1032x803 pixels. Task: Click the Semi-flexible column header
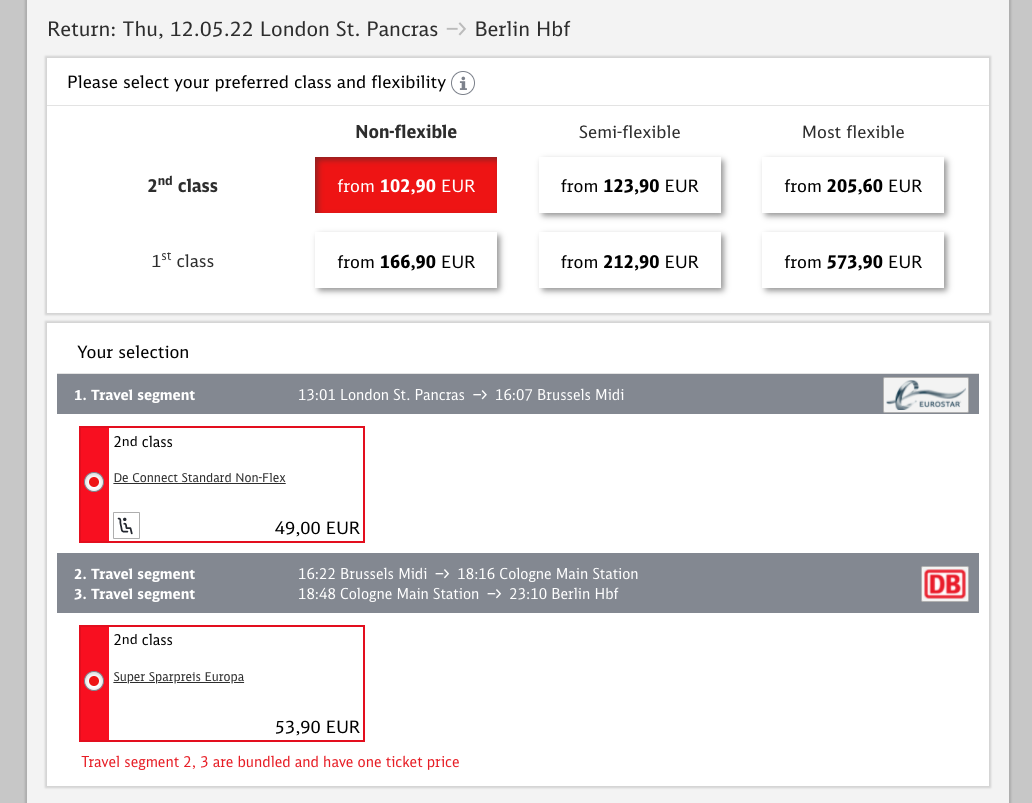coord(629,132)
